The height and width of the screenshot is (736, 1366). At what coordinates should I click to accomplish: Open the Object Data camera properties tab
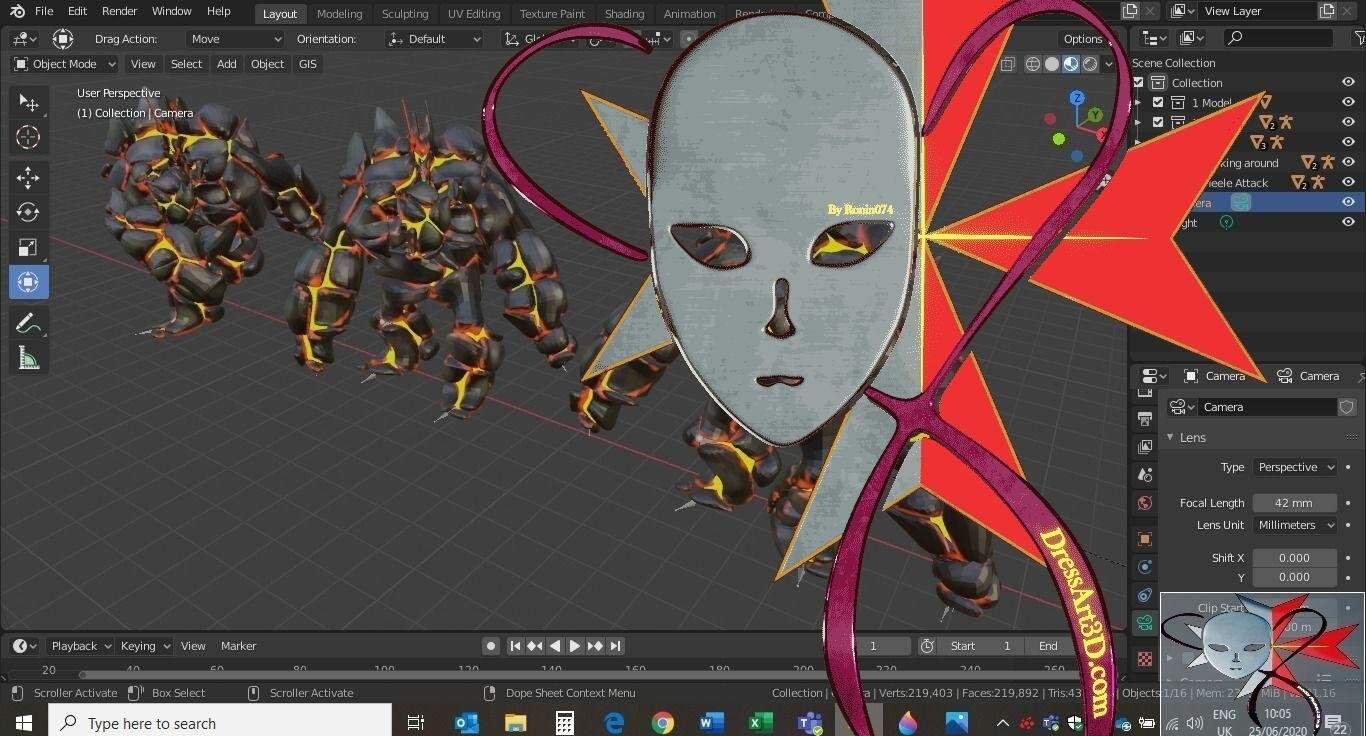point(1146,622)
